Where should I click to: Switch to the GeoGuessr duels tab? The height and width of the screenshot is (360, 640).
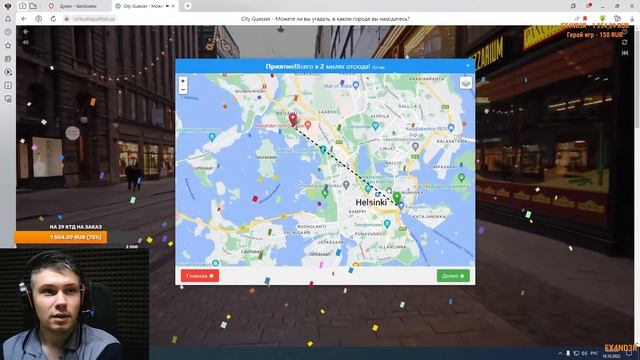[x=77, y=6]
